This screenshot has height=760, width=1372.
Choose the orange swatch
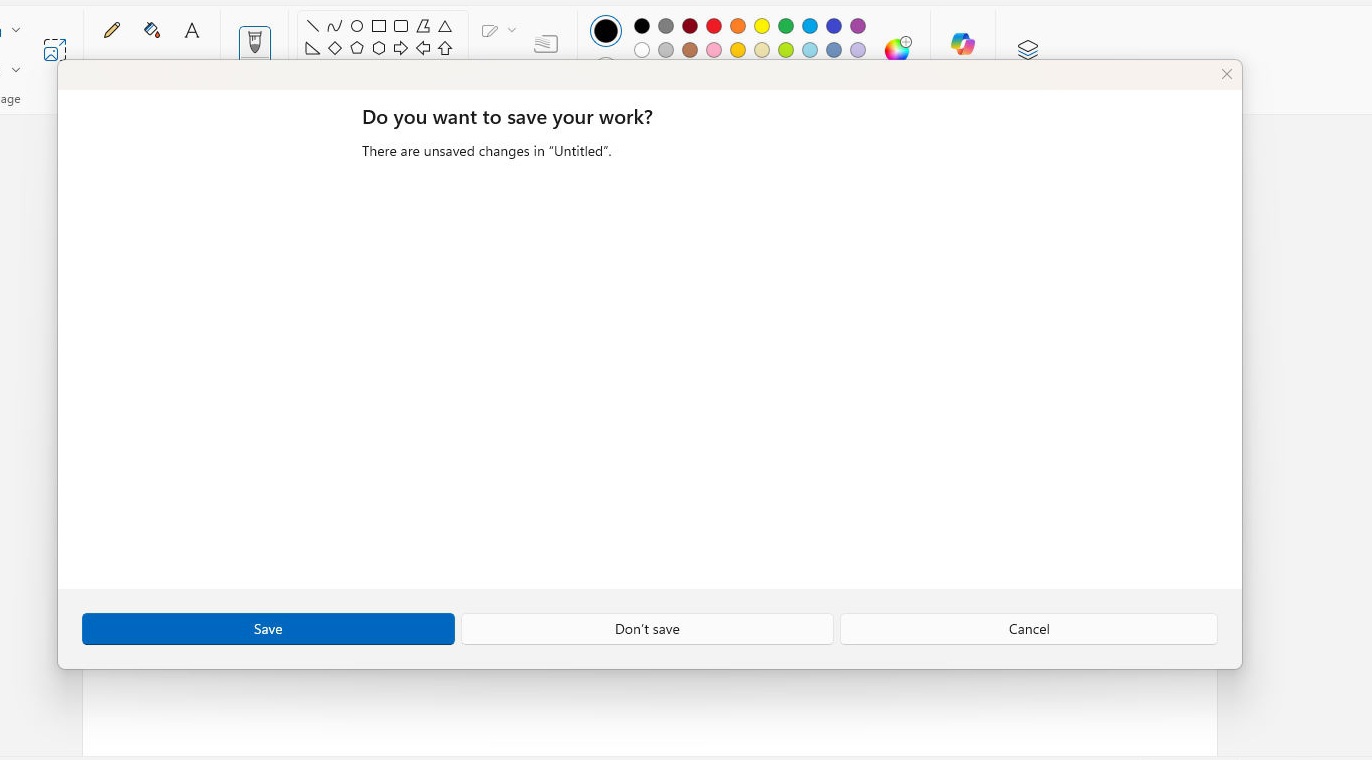(738, 26)
